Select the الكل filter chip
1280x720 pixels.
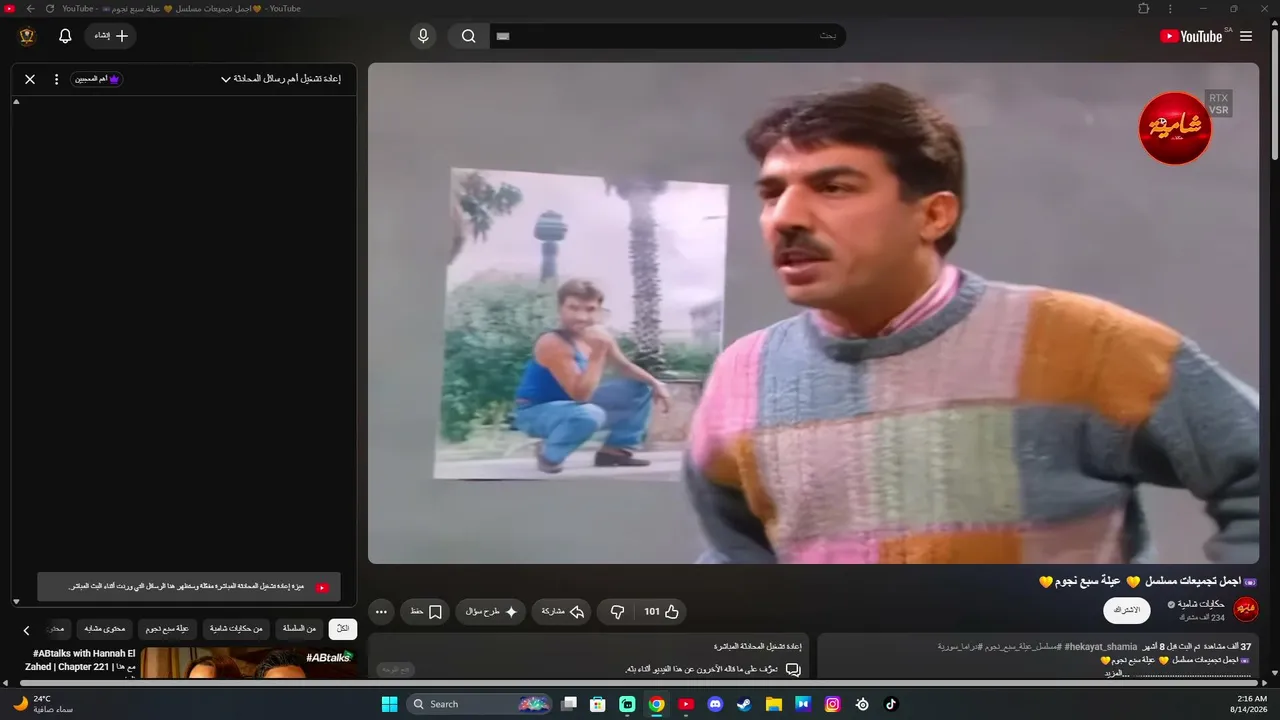343,629
